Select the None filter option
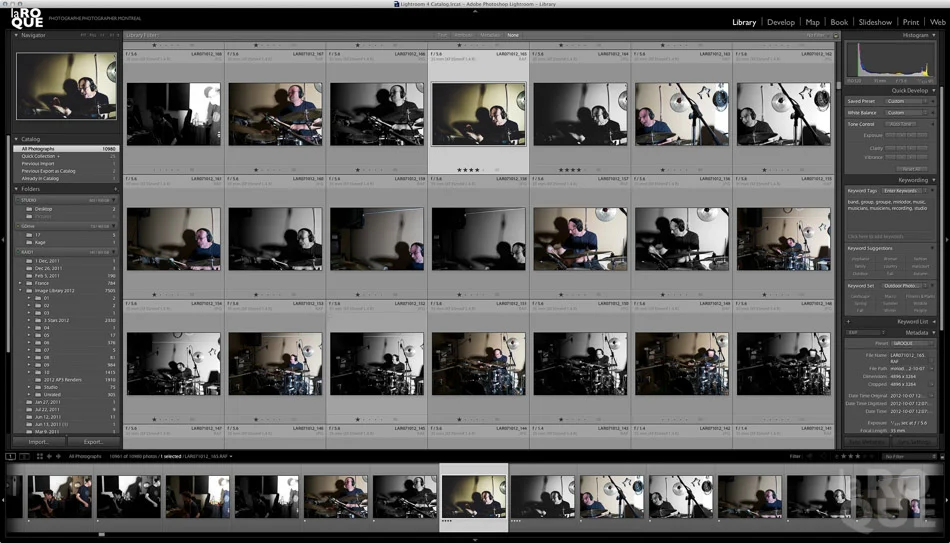Image resolution: width=950 pixels, height=543 pixels. click(513, 35)
